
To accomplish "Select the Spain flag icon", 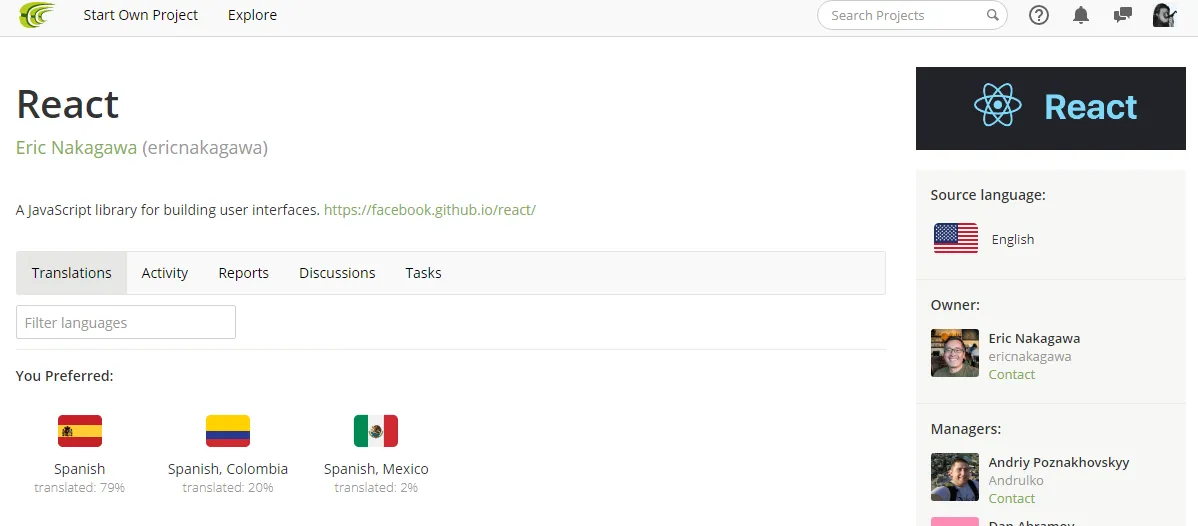I will (79, 430).
